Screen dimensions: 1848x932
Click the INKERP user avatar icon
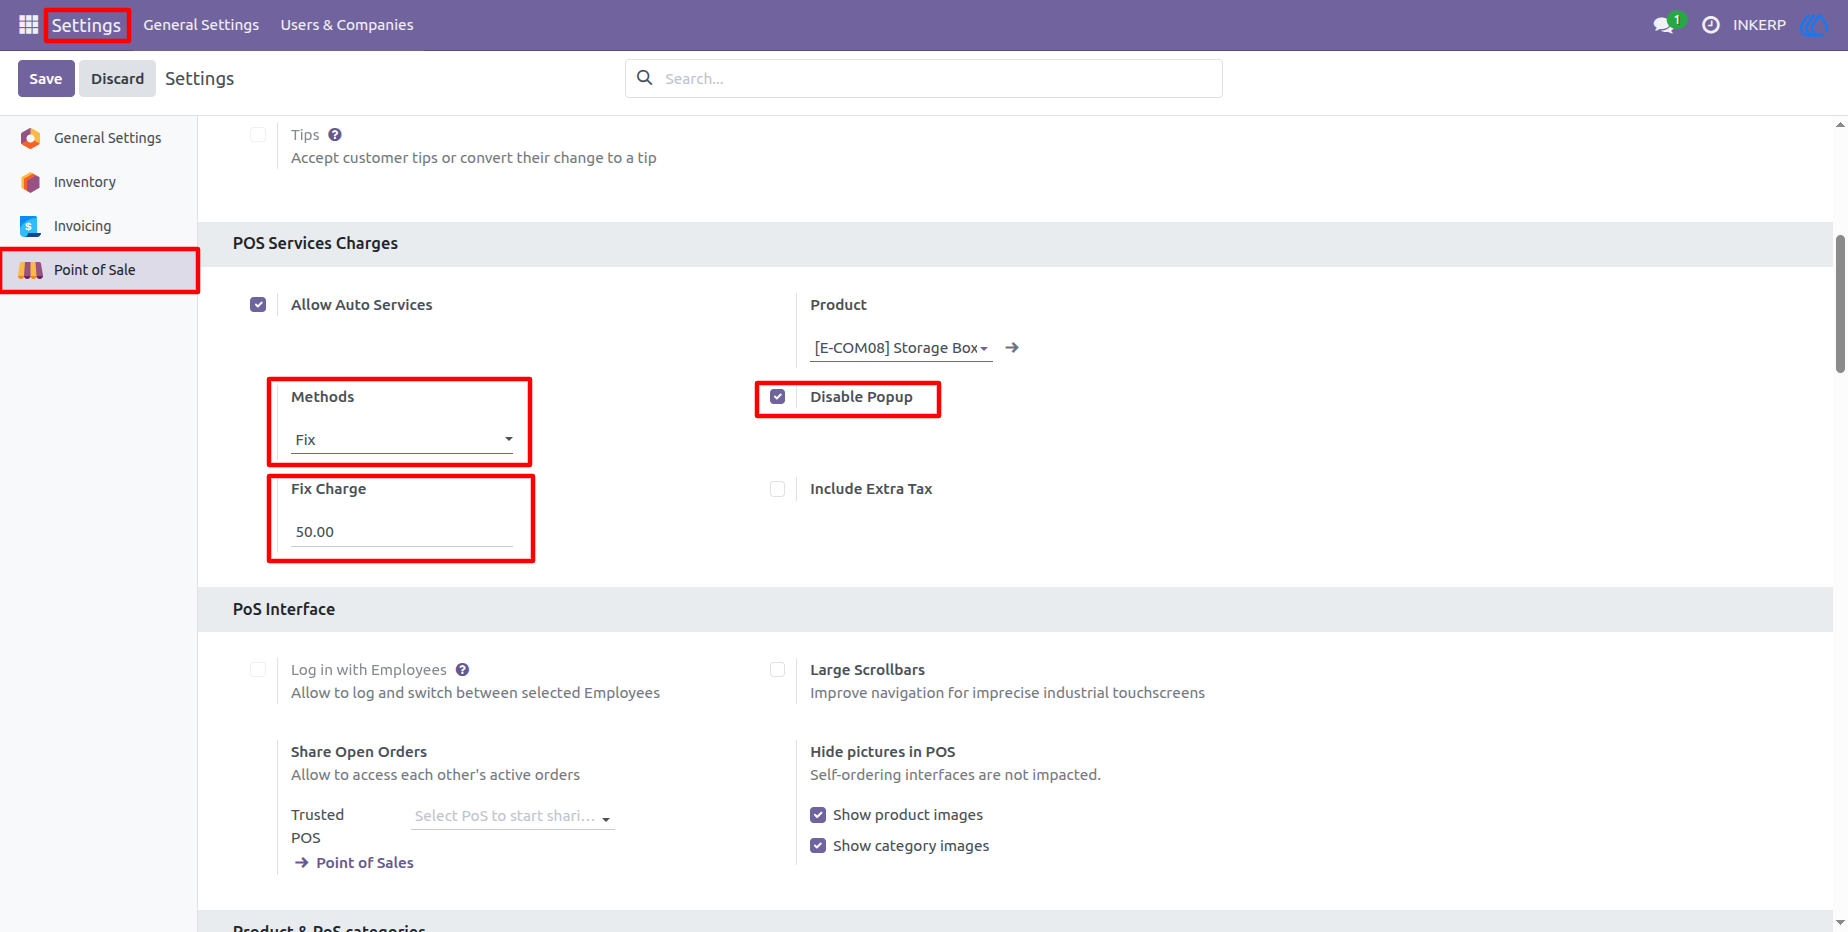coord(1813,24)
